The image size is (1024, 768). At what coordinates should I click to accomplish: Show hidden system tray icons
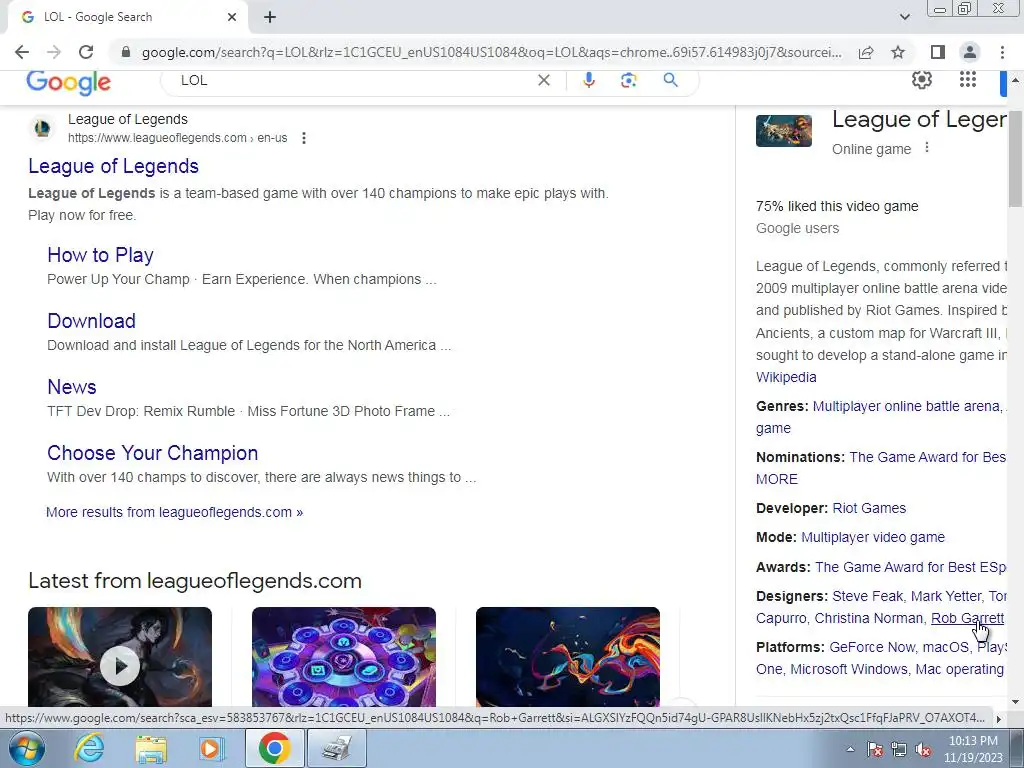850,749
